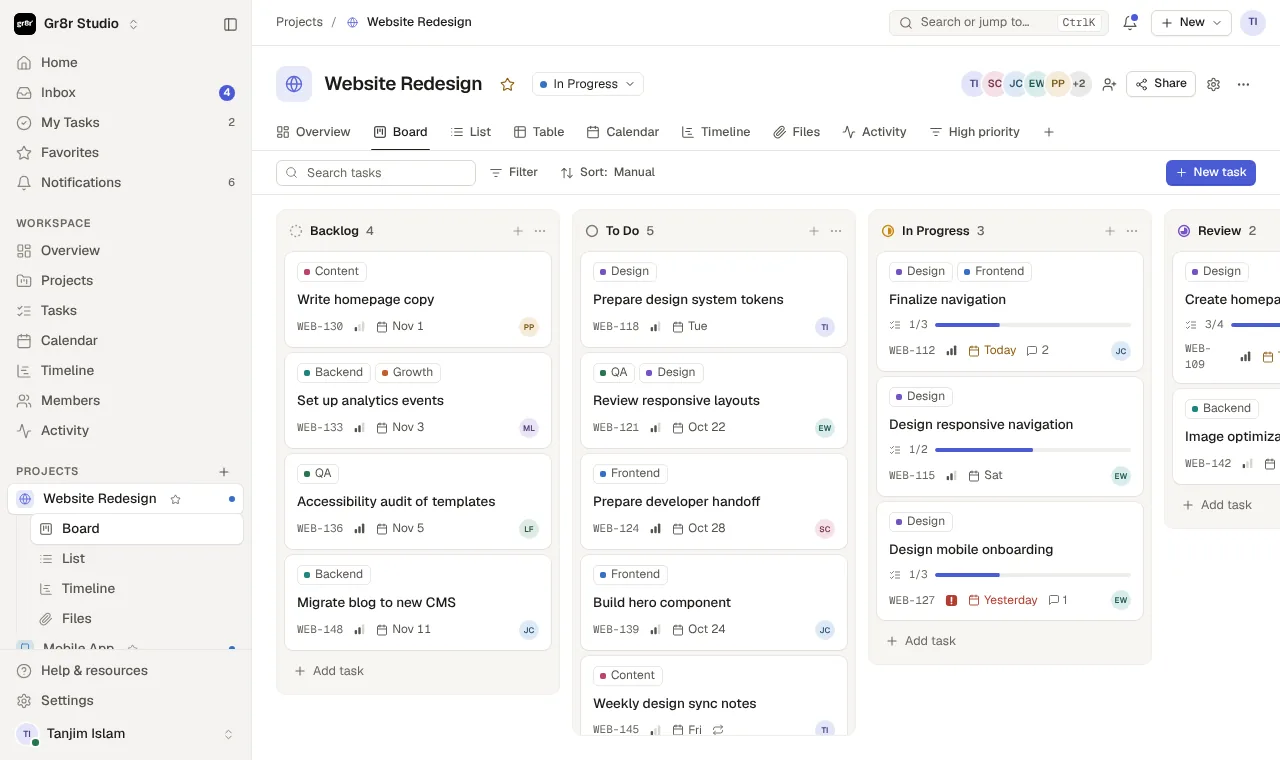Open project settings gear icon
The height and width of the screenshot is (760, 1280).
point(1213,84)
